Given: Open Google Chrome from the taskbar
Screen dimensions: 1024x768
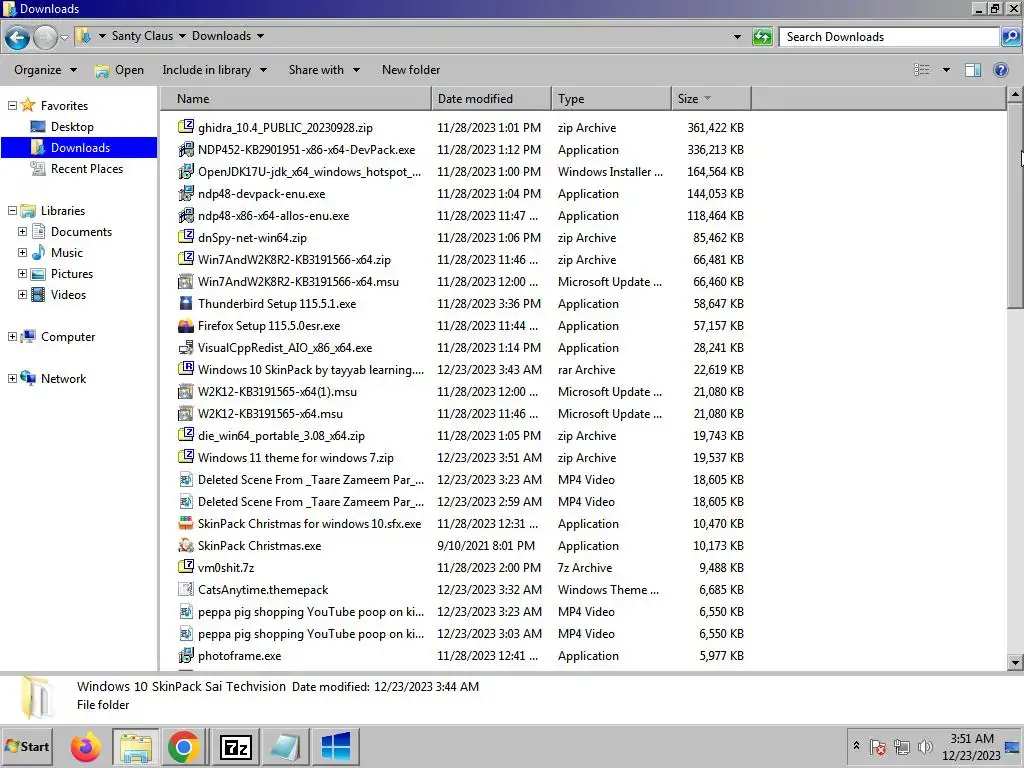Looking at the screenshot, I should 184,747.
